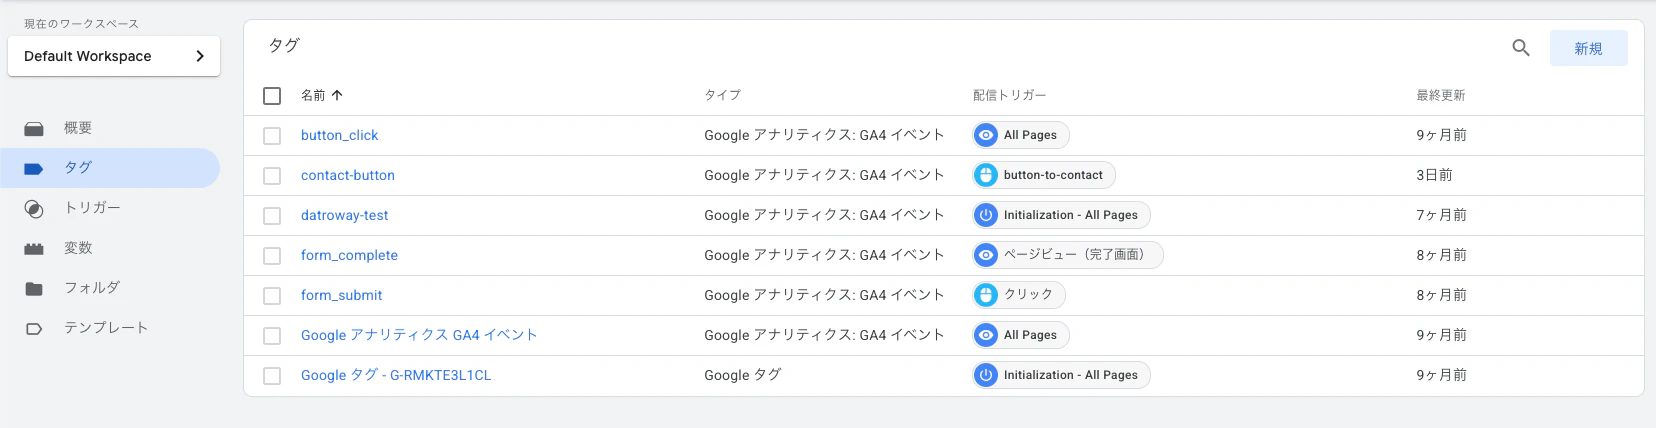Open the button_click tag link
The image size is (1656, 428).
339,135
